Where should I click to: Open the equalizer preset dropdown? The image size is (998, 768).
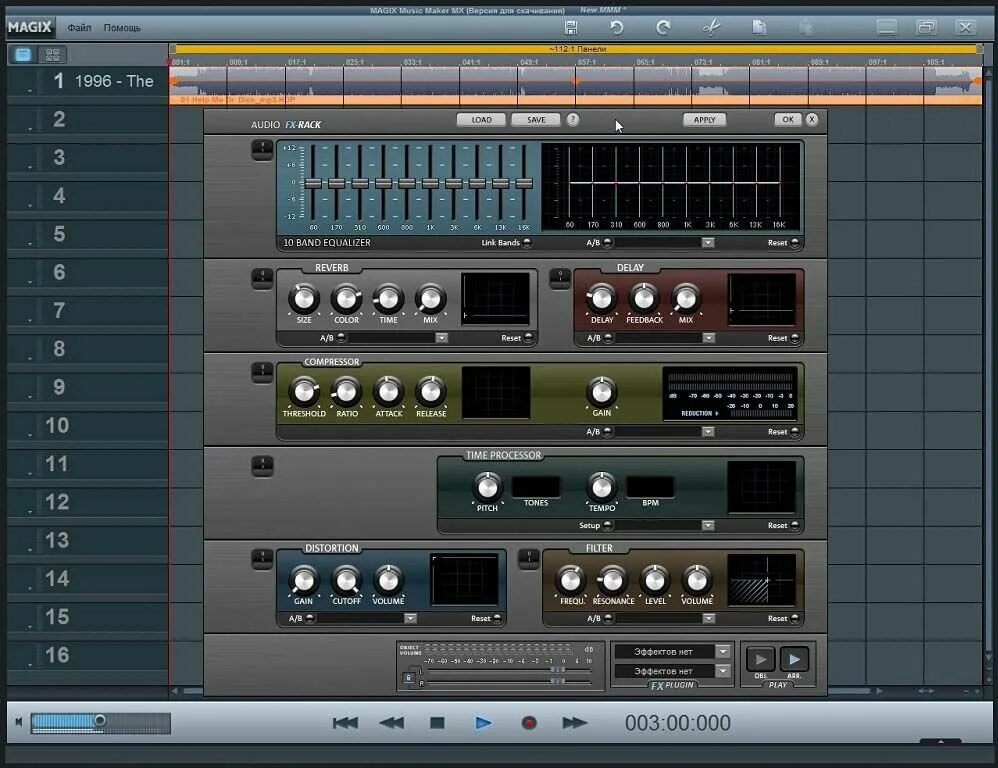[x=708, y=242]
